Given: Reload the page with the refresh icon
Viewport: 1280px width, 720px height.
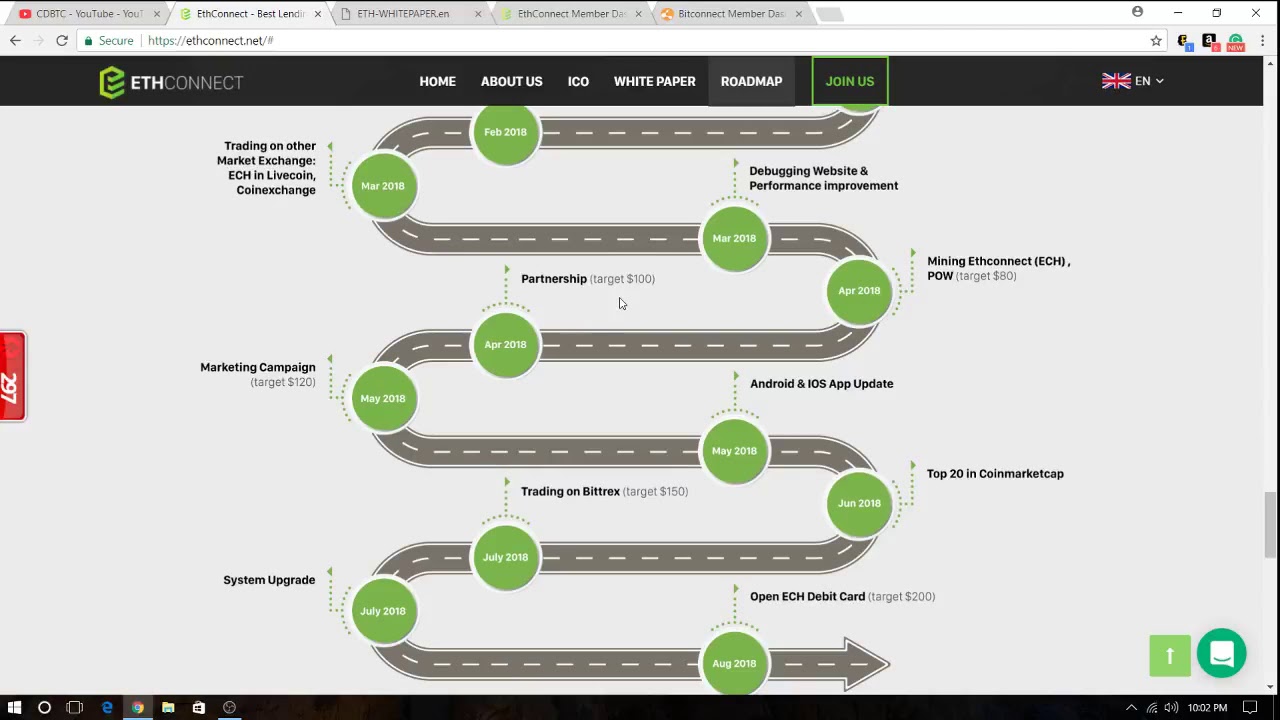Looking at the screenshot, I should pos(62,40).
